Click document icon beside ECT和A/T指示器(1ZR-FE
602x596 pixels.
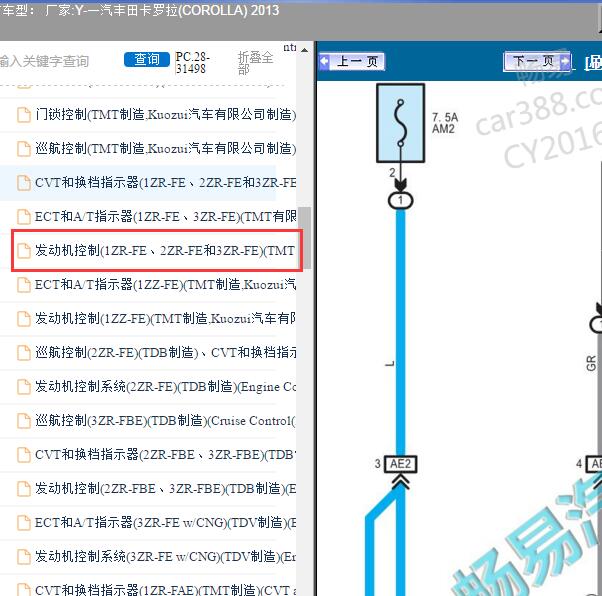pyautogui.click(x=24, y=217)
